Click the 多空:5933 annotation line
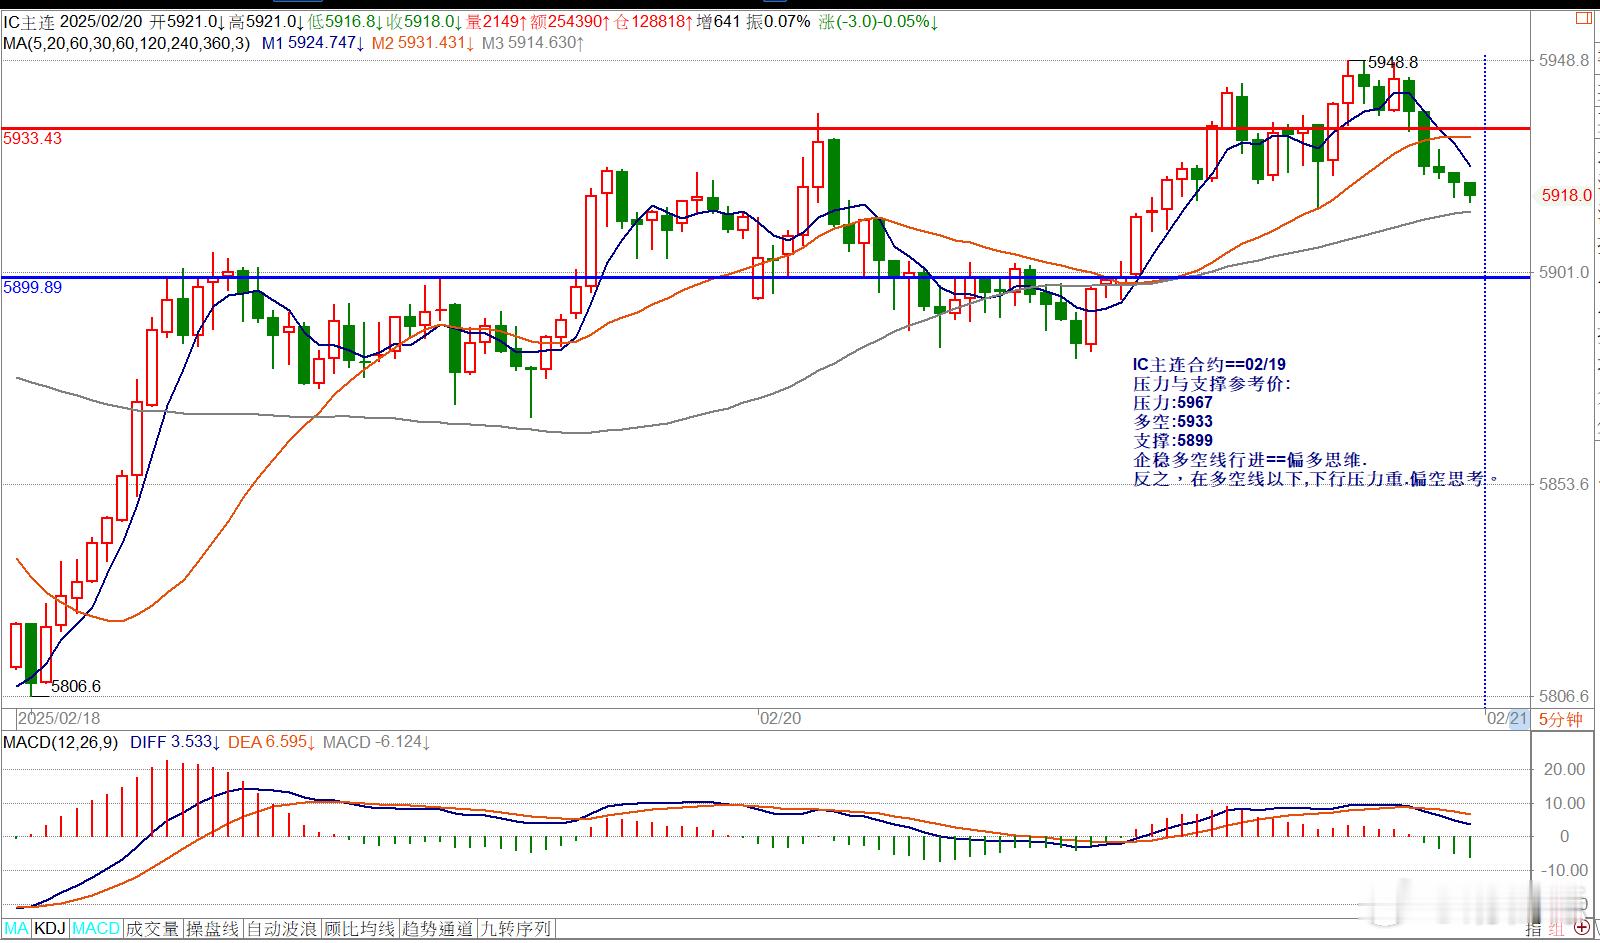This screenshot has height=943, width=1600. 1172,421
